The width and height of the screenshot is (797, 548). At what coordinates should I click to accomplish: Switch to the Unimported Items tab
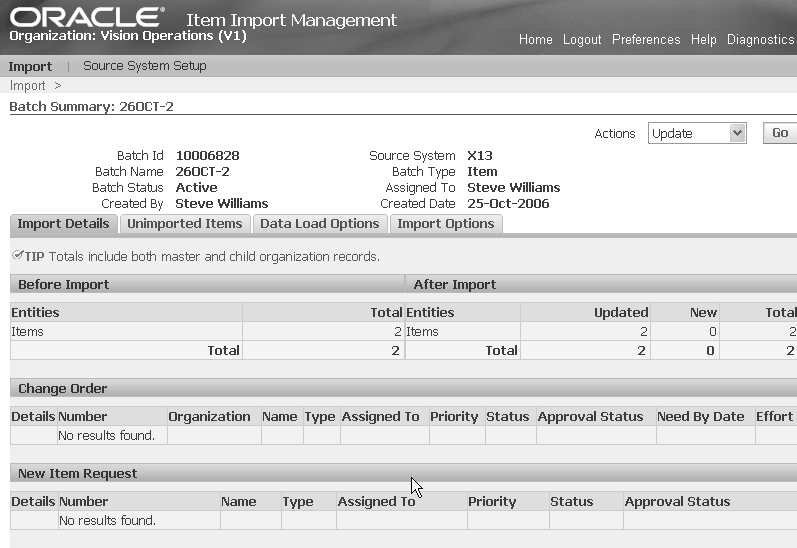click(185, 224)
